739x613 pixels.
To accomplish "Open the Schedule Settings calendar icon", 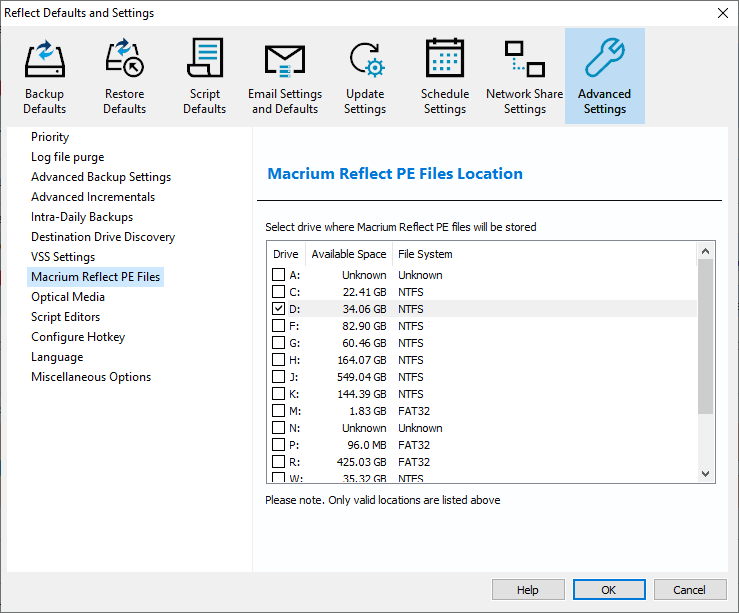I will coord(445,60).
